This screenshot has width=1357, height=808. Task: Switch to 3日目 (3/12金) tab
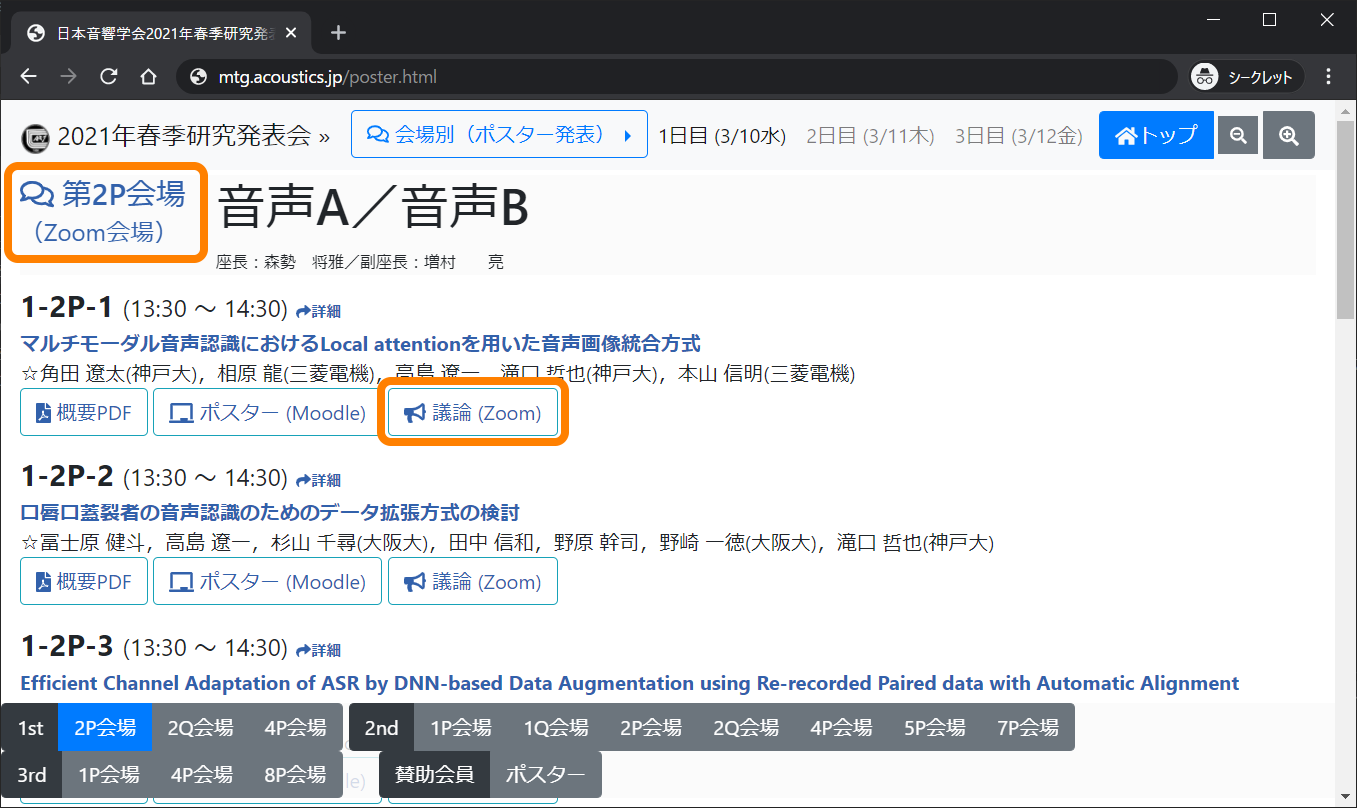pyautogui.click(x=1018, y=136)
